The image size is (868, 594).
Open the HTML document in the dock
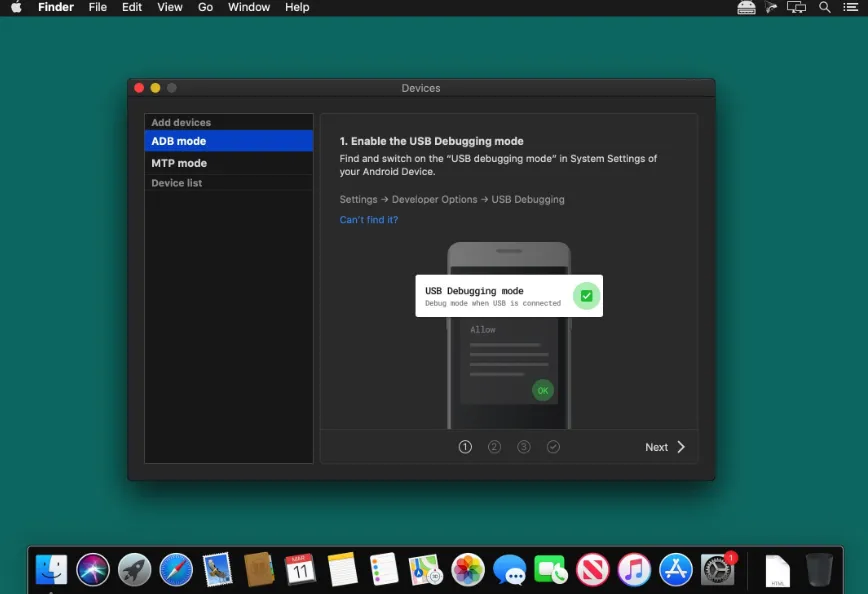tap(777, 570)
